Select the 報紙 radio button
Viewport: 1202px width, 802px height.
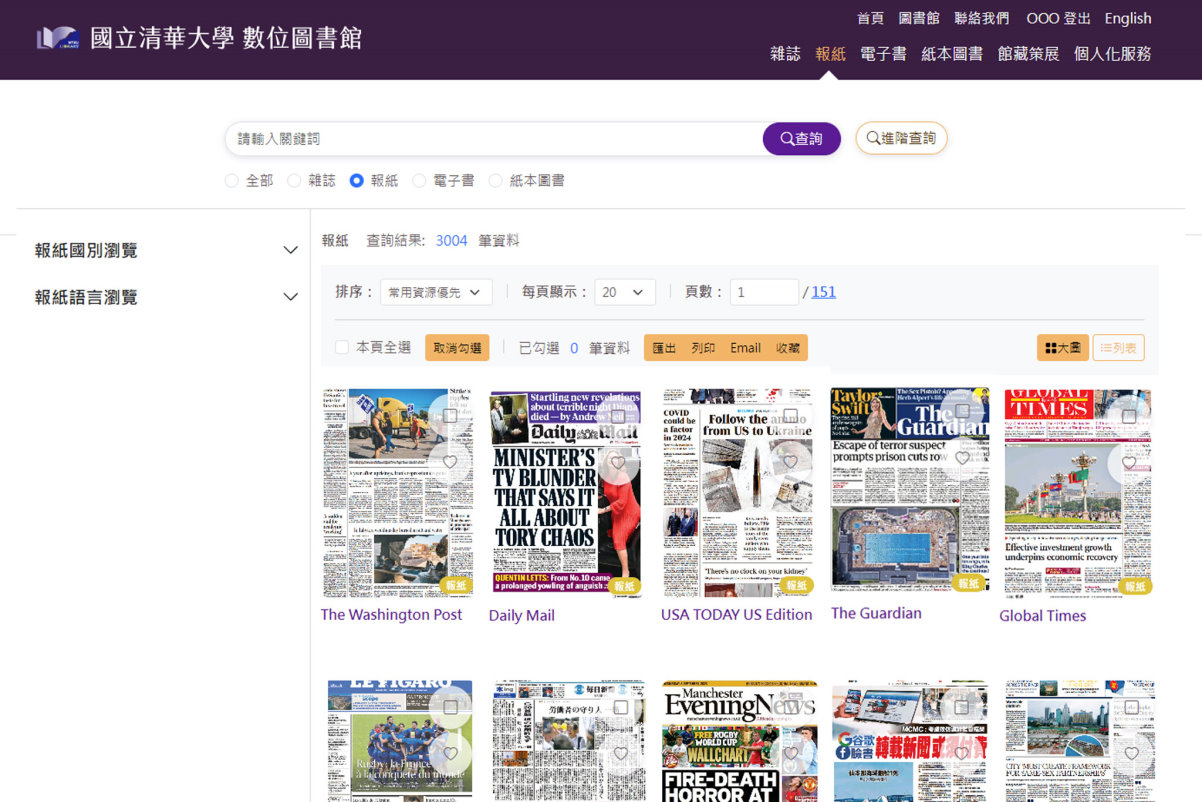[x=357, y=181]
